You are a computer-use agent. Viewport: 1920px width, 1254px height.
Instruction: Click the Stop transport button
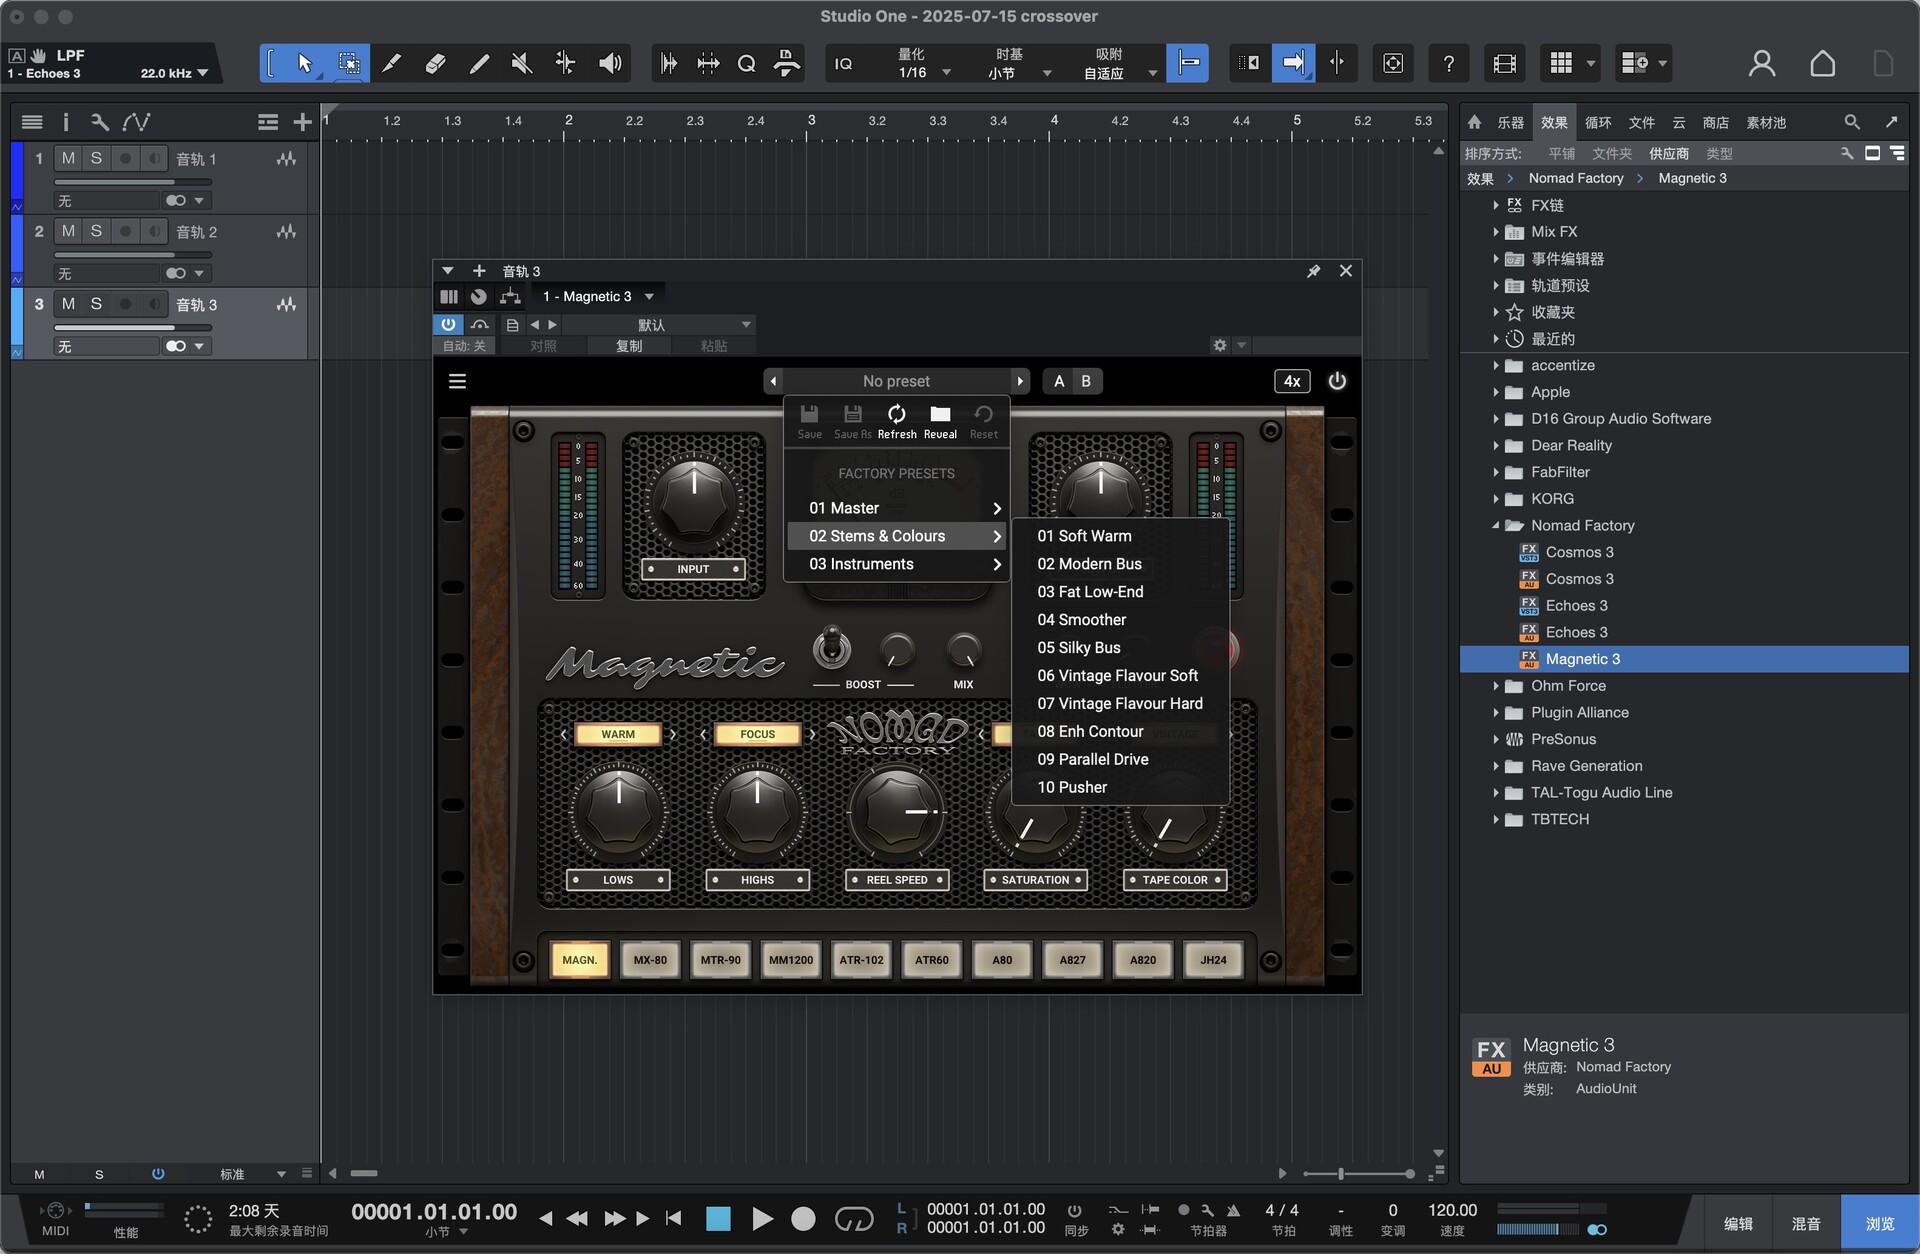click(x=718, y=1218)
